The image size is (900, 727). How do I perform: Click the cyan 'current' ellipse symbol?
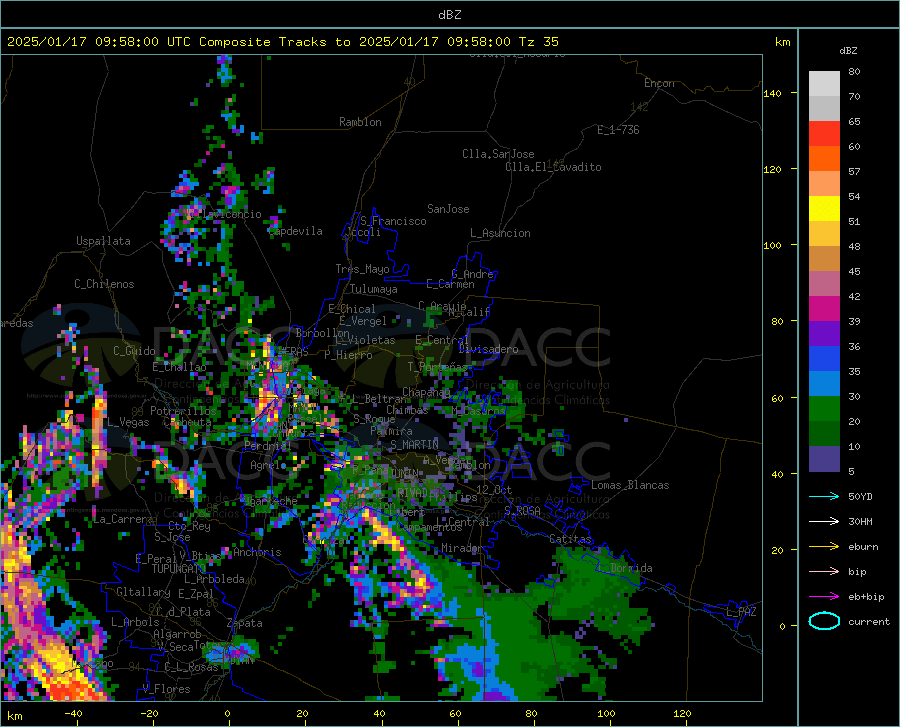(824, 621)
